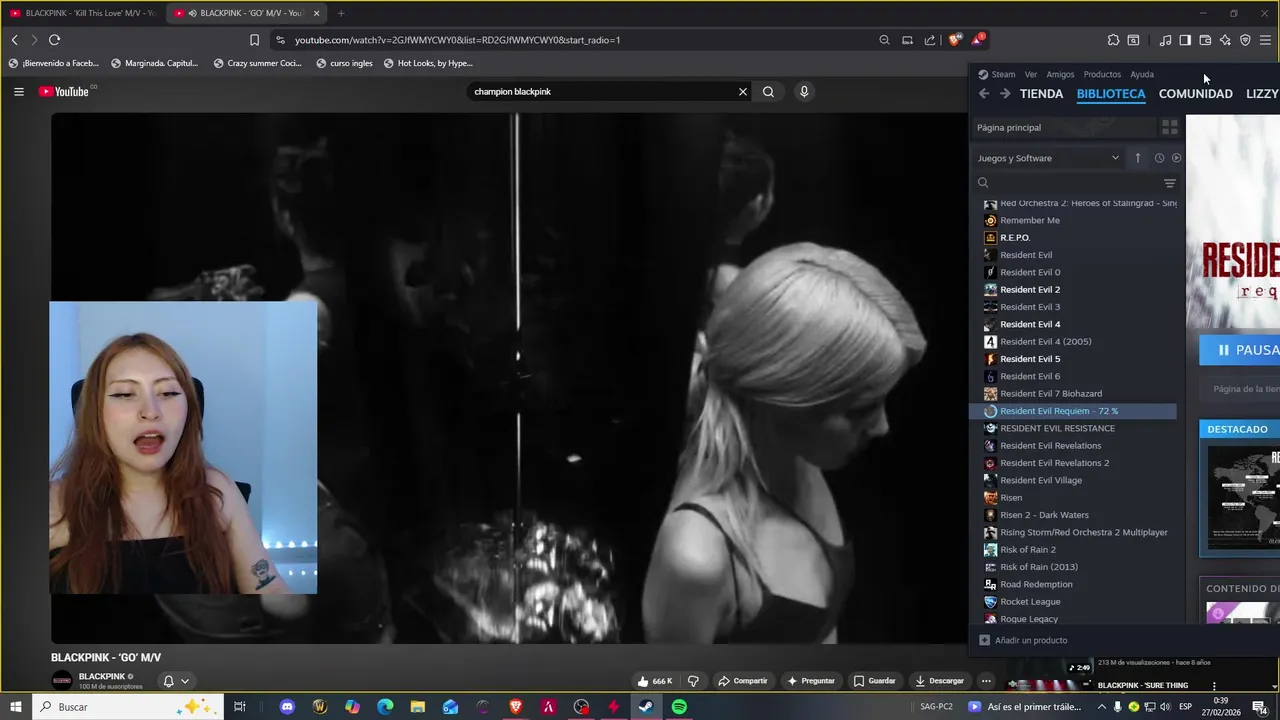Select Risk of Rain 2 game

pos(1073,550)
